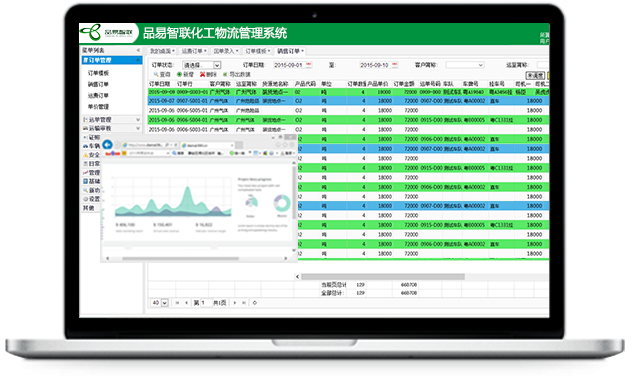Open 销售订单 in the left menu
The image size is (632, 378).
[x=98, y=84]
